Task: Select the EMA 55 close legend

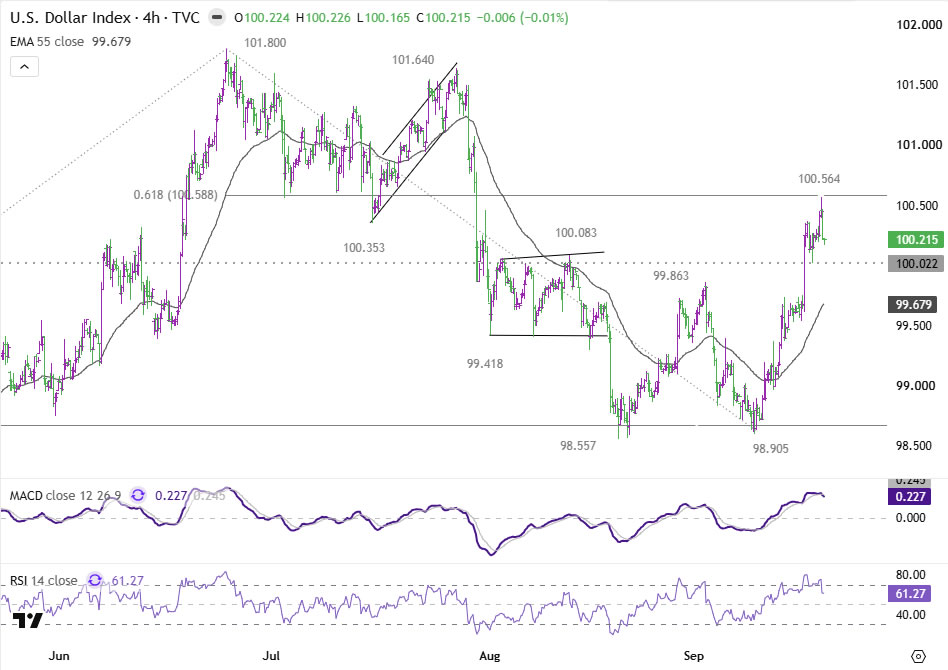Action: click(x=70, y=42)
